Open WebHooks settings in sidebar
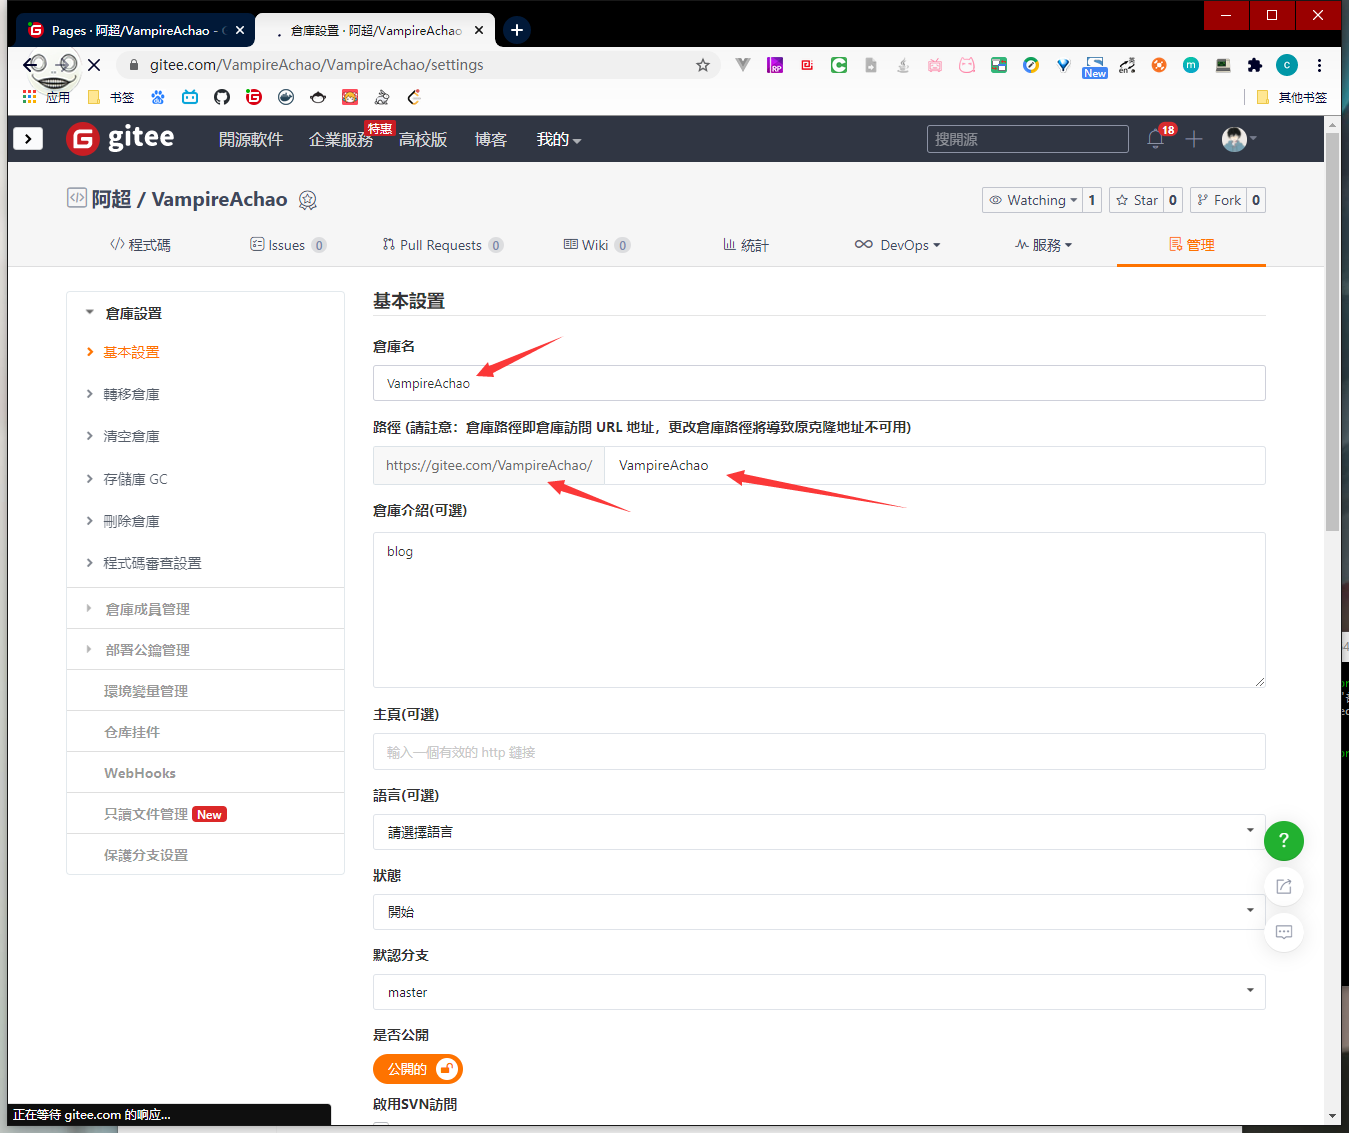Image resolution: width=1349 pixels, height=1133 pixels. tap(140, 773)
